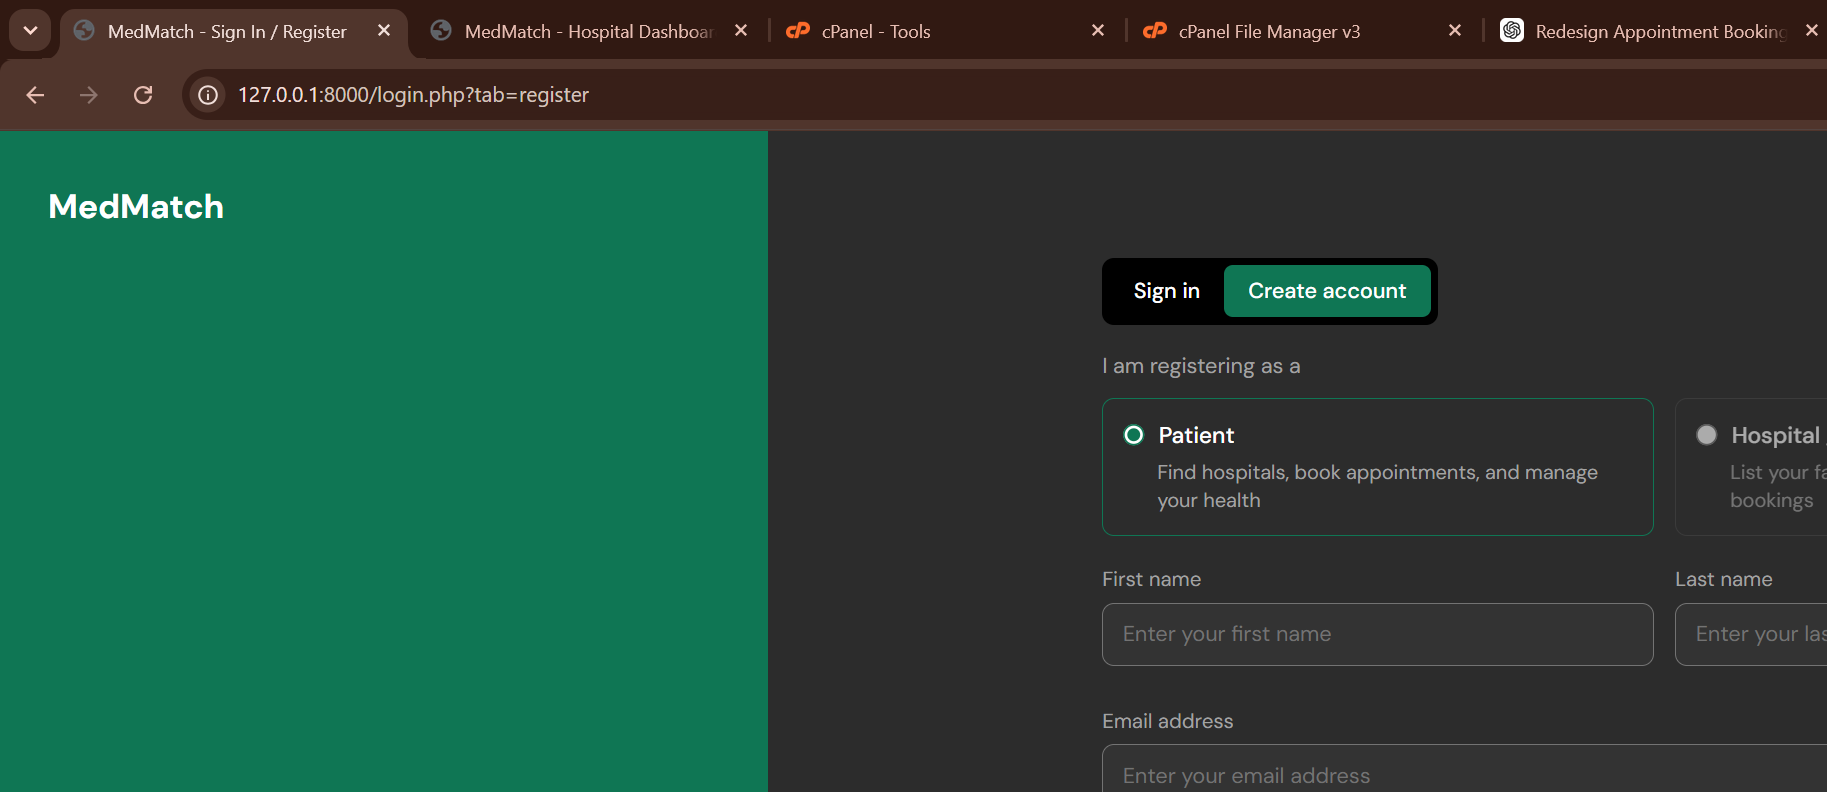Click the Patient card description text
The image size is (1827, 792).
[1377, 486]
